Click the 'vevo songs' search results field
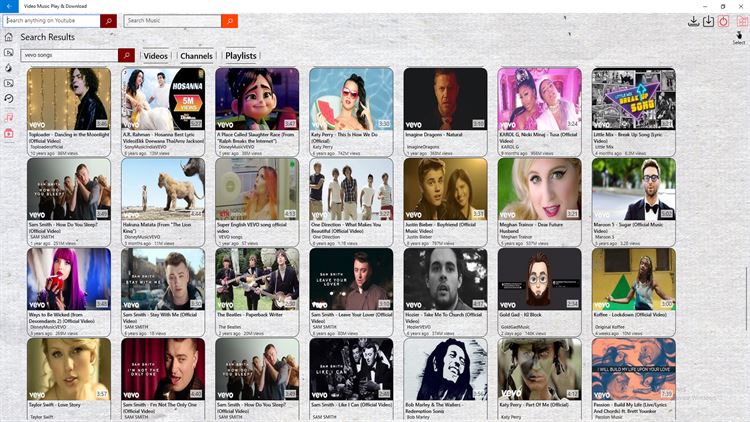The image size is (750, 422). 69,56
